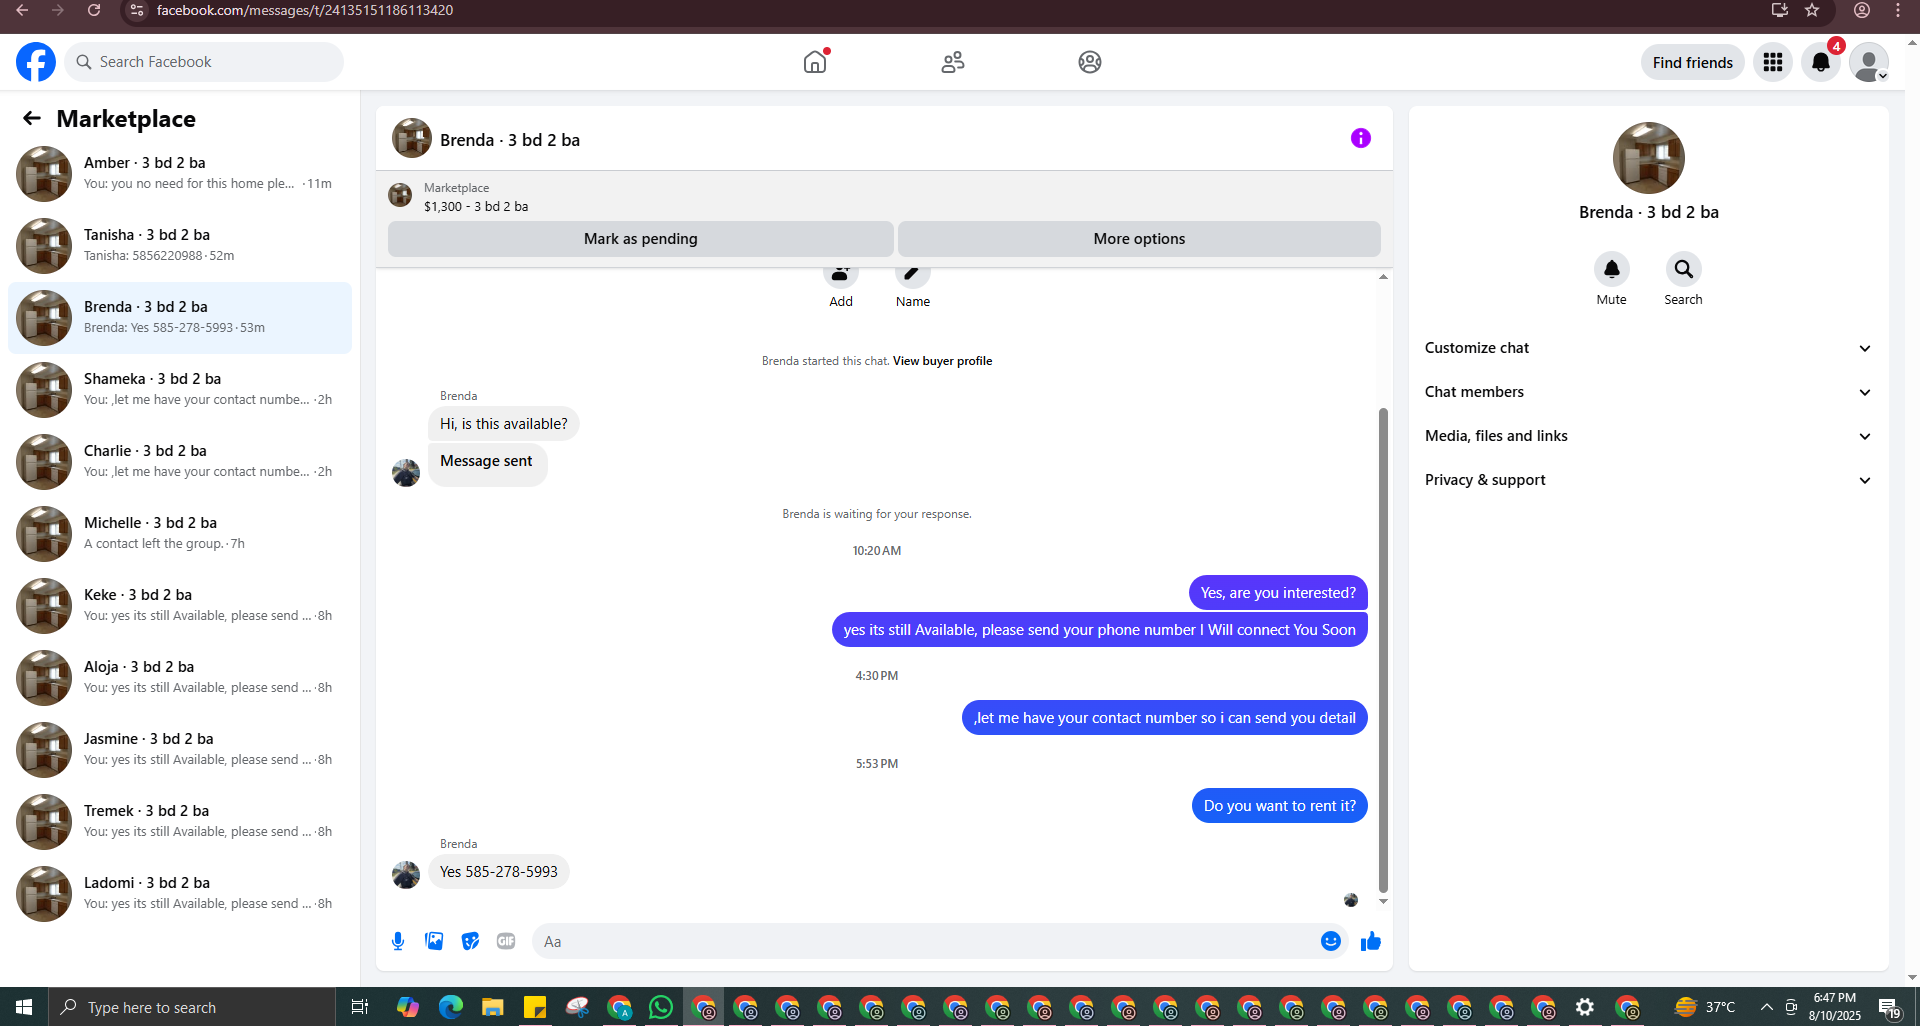Viewport: 1920px width, 1026px height.
Task: Select Shameka · 3 bd 2 ba conversation
Action: click(x=180, y=390)
